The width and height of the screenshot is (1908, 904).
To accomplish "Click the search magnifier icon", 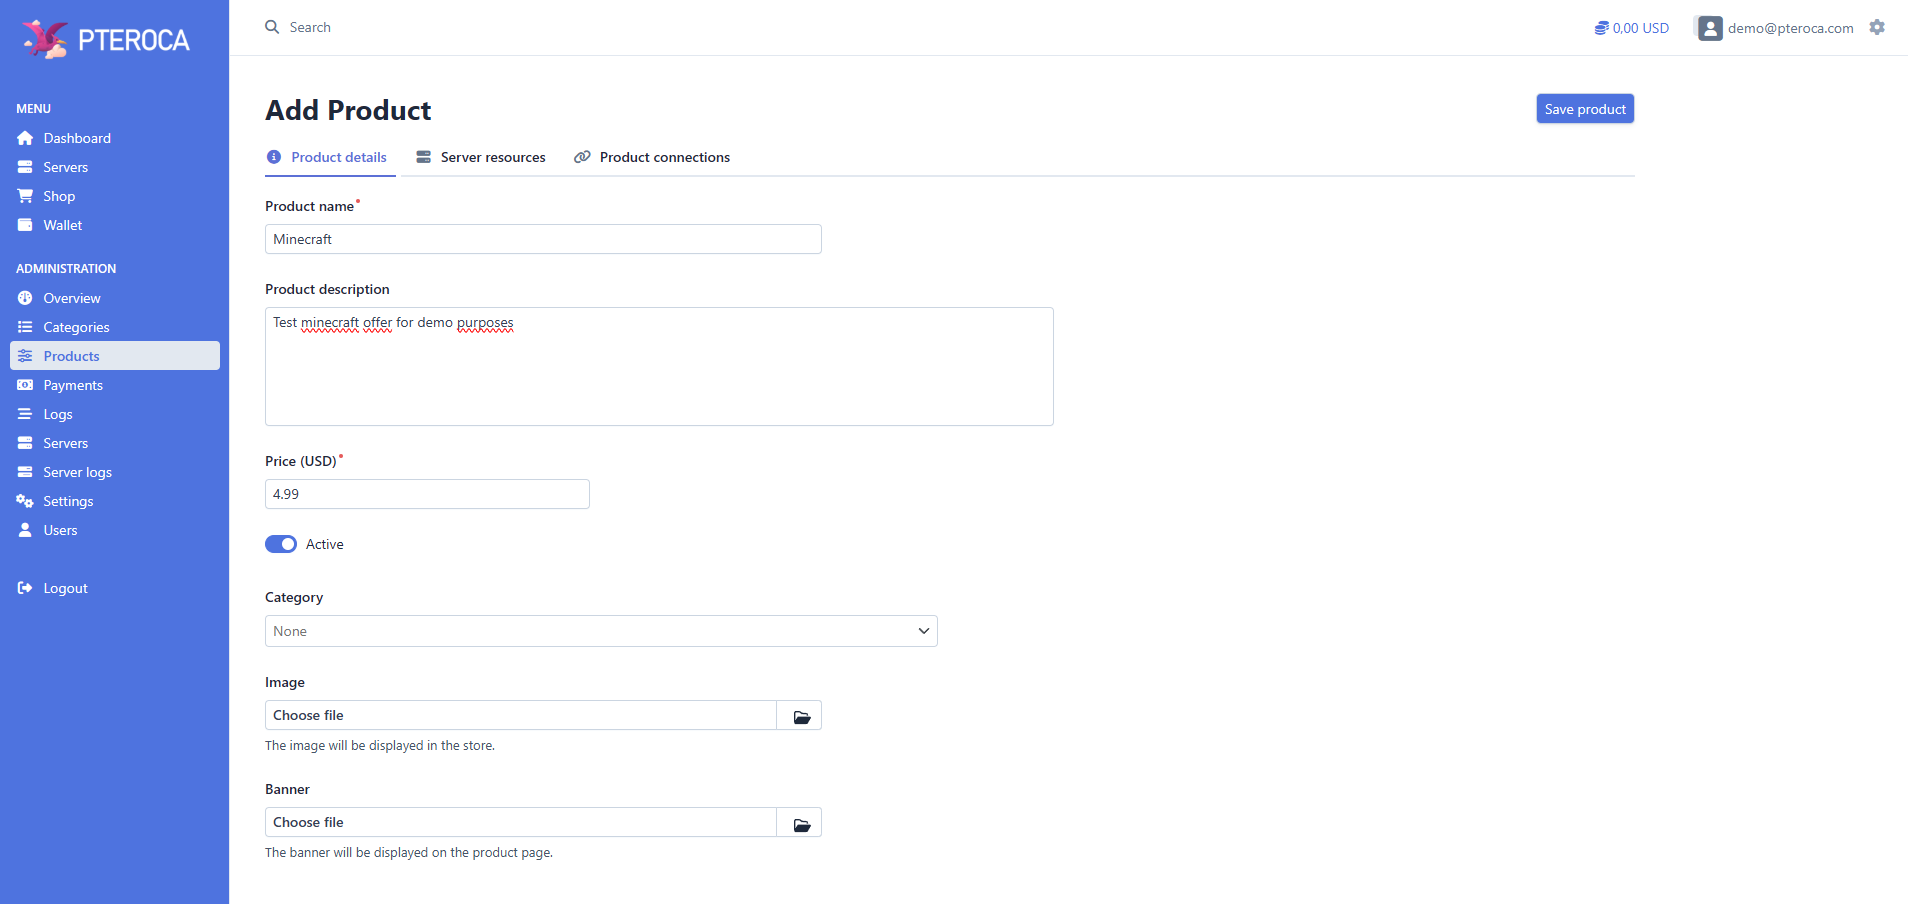I will point(272,27).
